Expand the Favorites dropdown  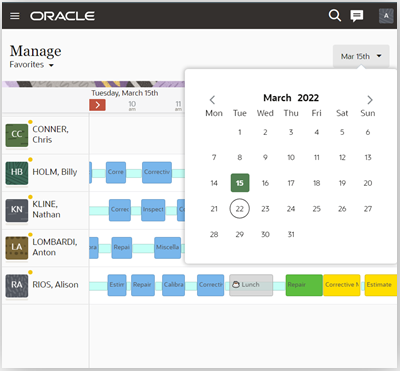(32, 65)
